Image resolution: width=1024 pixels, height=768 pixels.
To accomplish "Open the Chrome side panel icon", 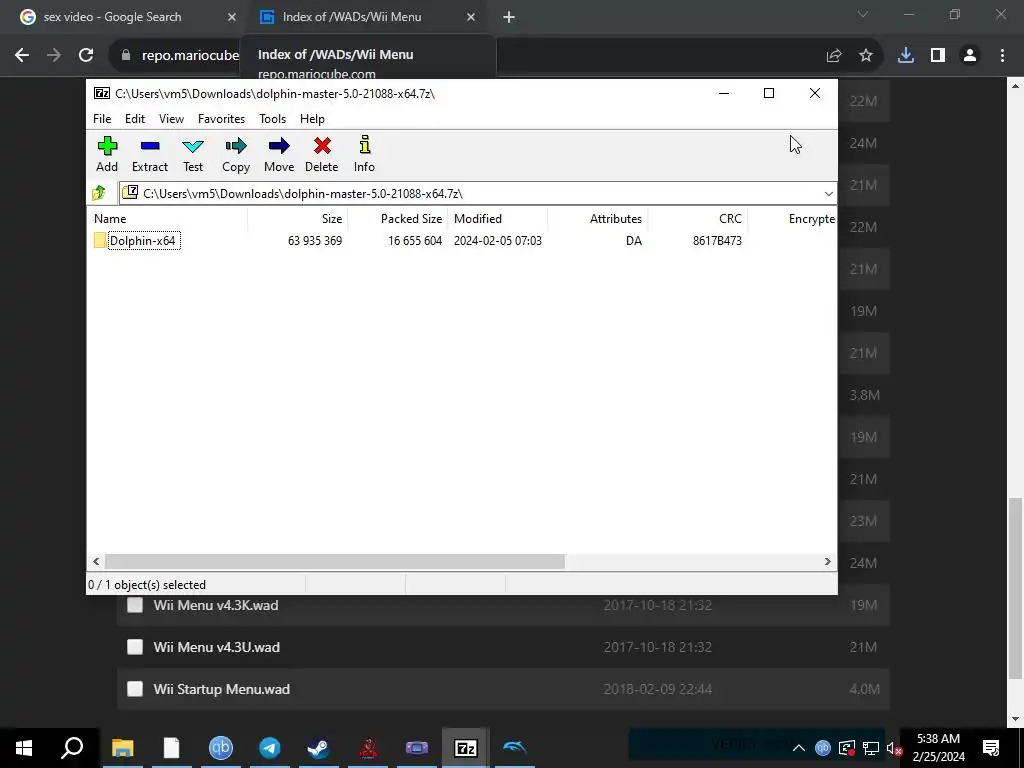I will tap(938, 56).
